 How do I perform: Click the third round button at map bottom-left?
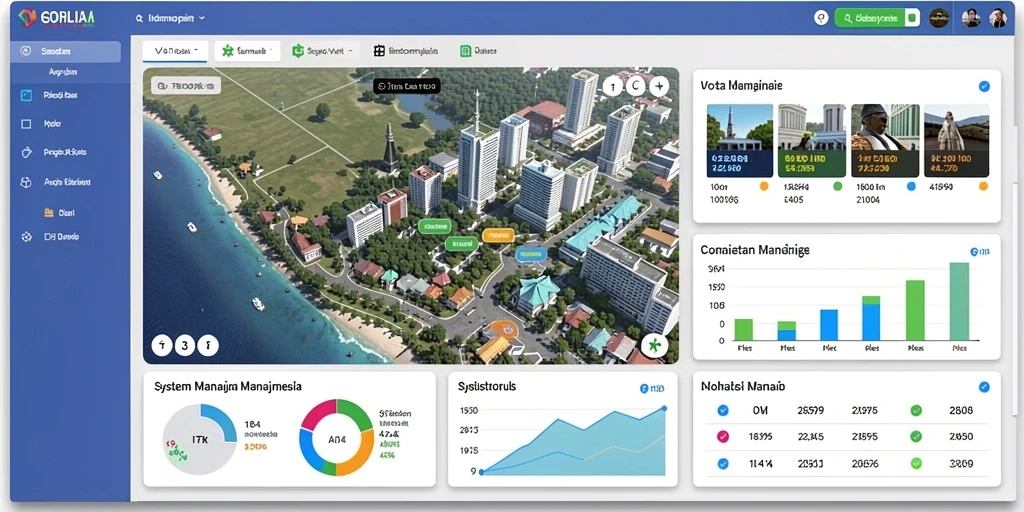point(208,344)
